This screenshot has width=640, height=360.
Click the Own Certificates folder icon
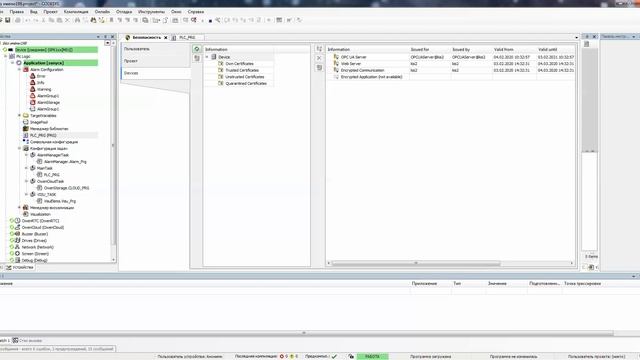220,64
